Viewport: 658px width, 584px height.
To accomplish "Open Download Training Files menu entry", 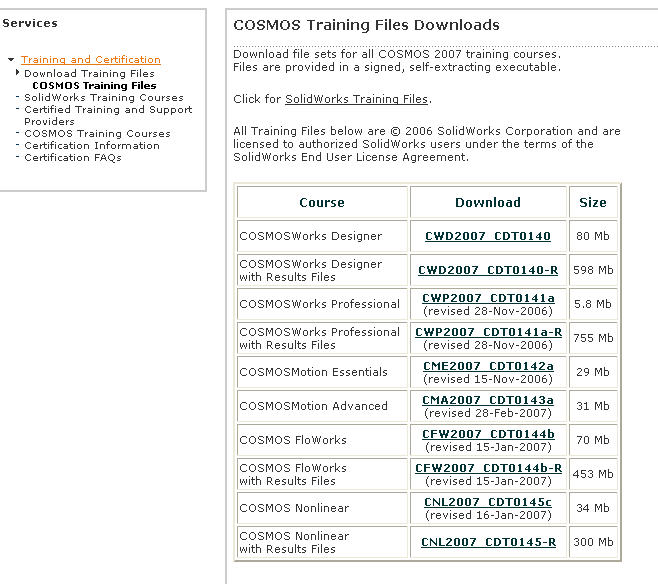I will pos(89,73).
